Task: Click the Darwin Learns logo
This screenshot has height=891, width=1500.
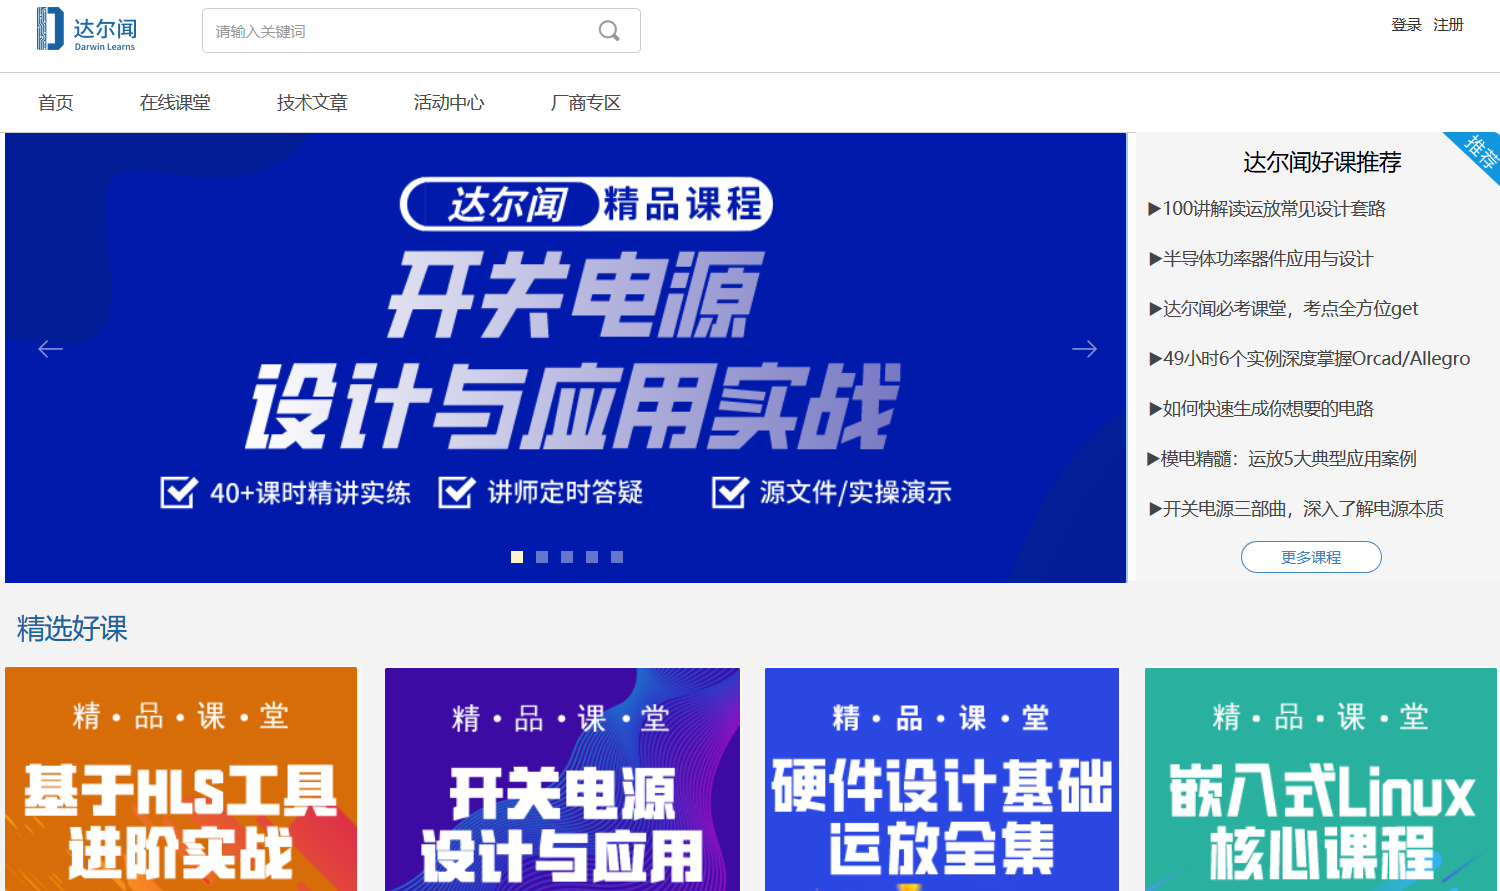Action: click(x=86, y=30)
